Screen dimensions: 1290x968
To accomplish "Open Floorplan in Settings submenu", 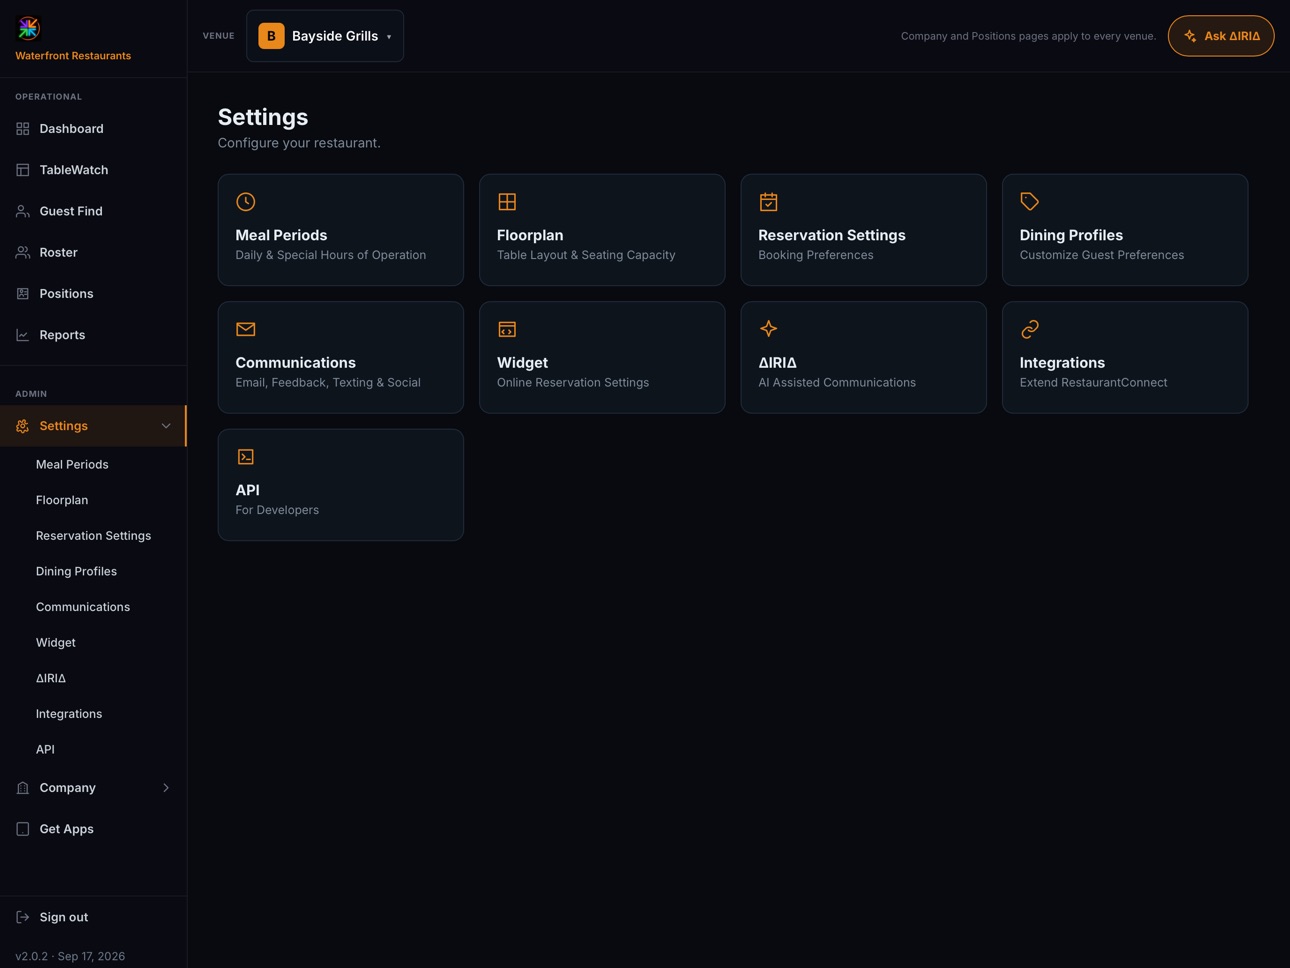I will [62, 500].
